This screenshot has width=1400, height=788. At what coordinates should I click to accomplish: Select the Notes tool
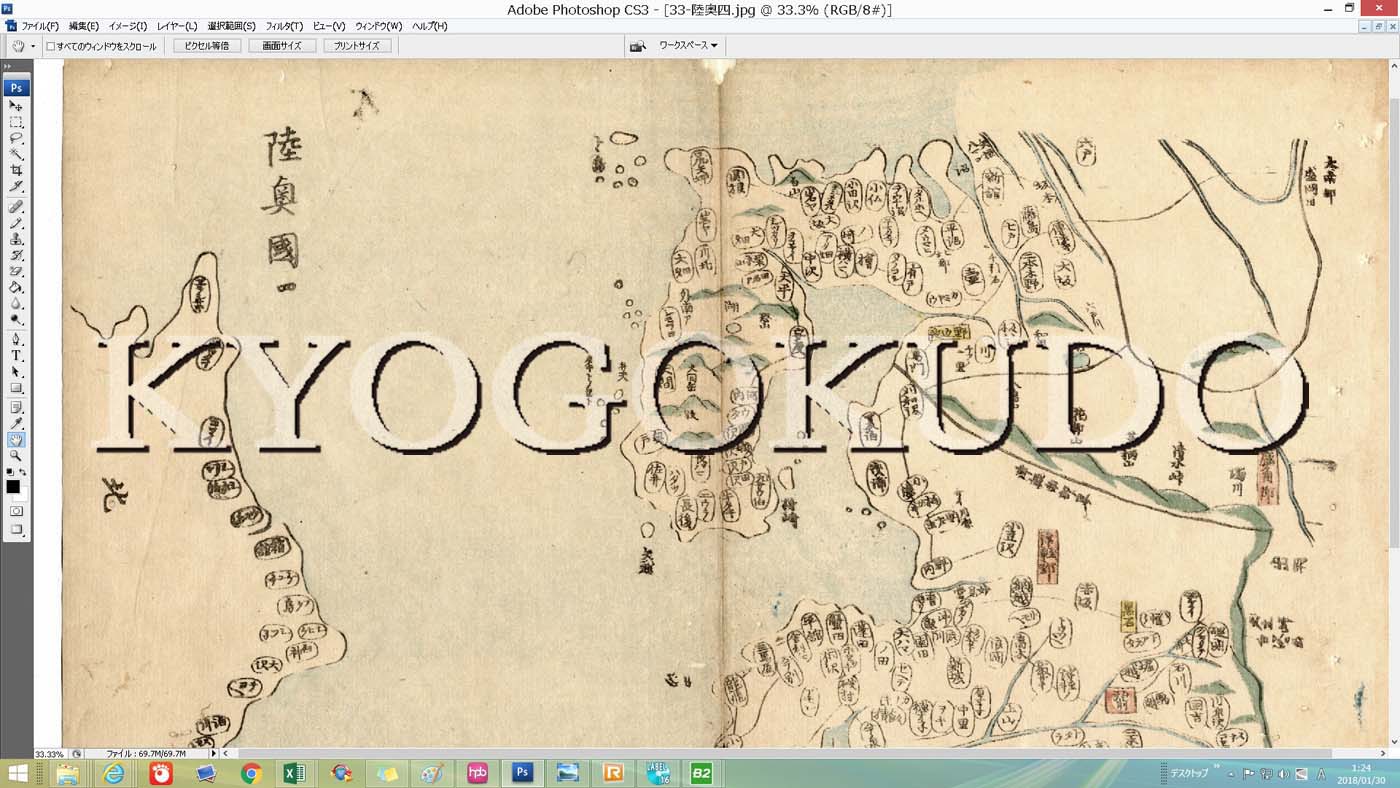(x=16, y=407)
